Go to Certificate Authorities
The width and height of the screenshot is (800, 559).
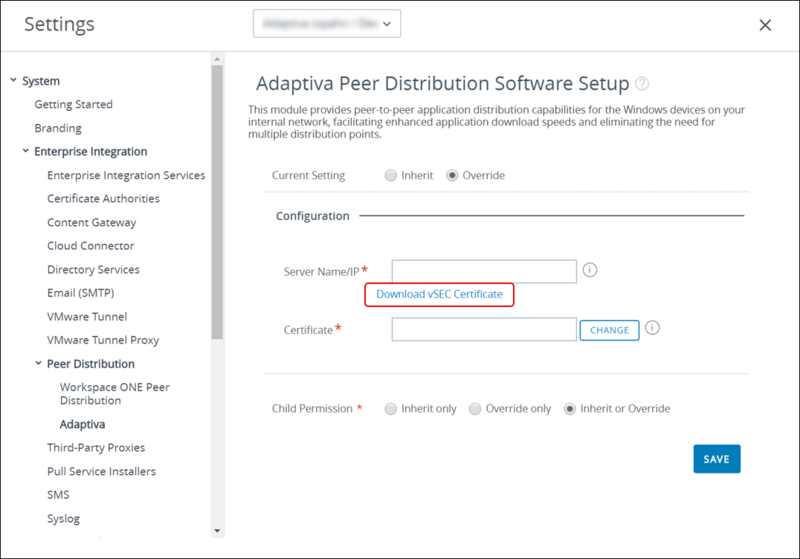pyautogui.click(x=103, y=198)
